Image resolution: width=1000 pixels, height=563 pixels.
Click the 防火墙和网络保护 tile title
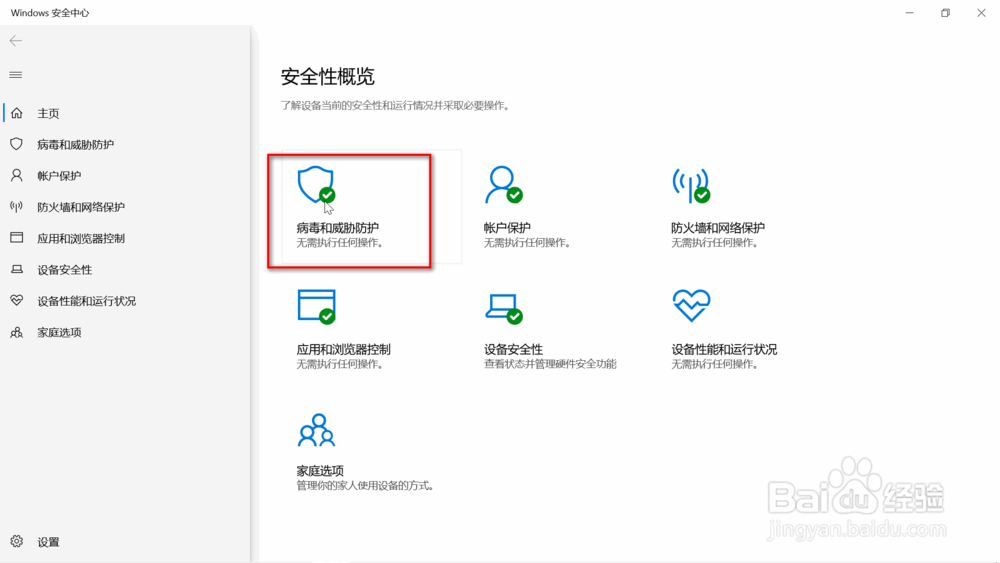(717, 228)
